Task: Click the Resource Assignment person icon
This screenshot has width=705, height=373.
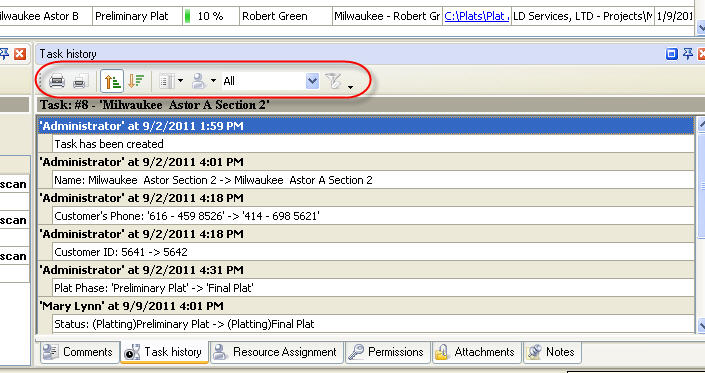Action: (x=220, y=352)
